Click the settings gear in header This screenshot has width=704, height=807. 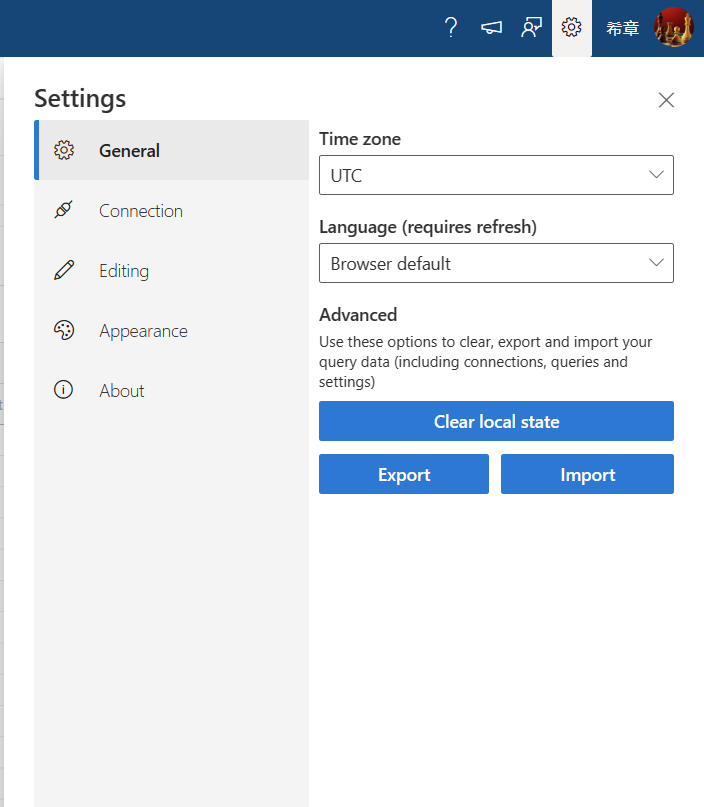[x=571, y=27]
